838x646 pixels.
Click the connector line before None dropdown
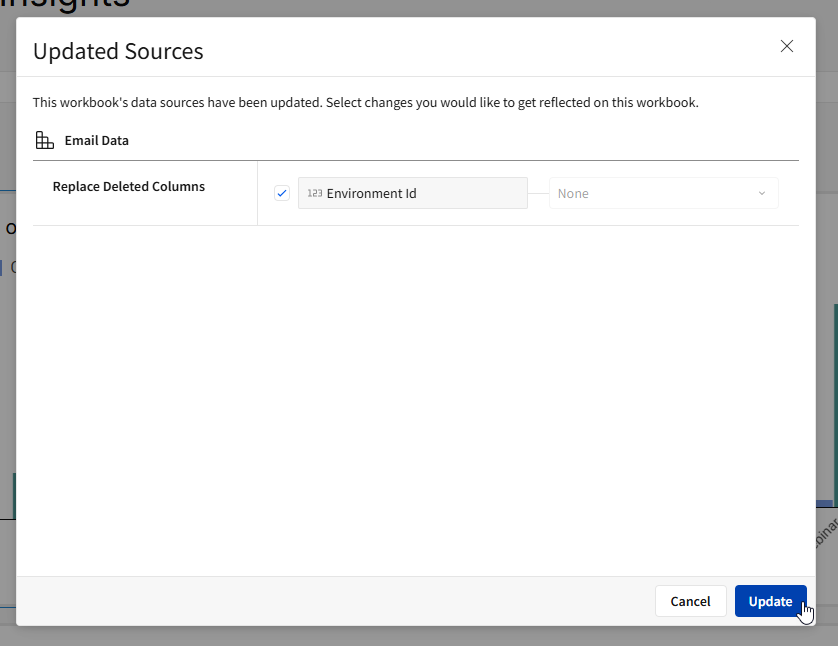[x=538, y=193]
